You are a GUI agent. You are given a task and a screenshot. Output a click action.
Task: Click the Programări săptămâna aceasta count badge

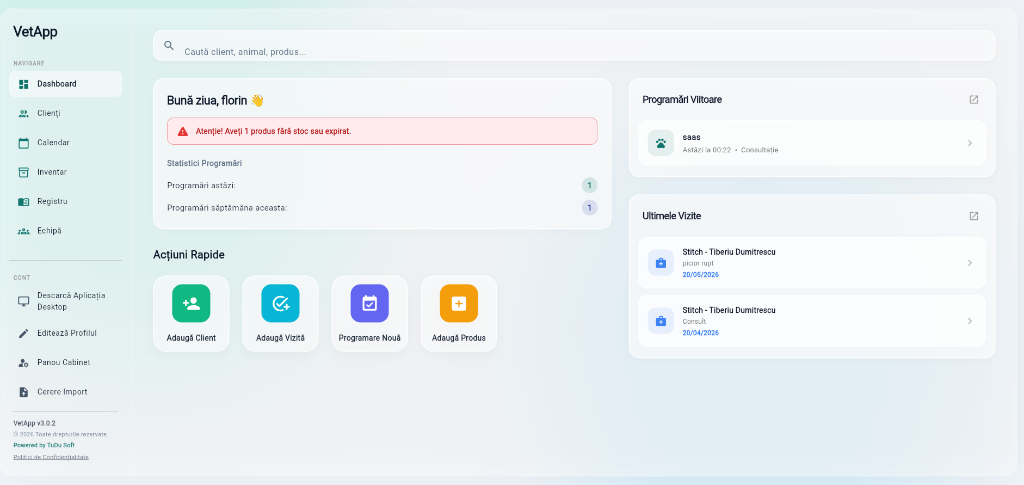pos(589,208)
